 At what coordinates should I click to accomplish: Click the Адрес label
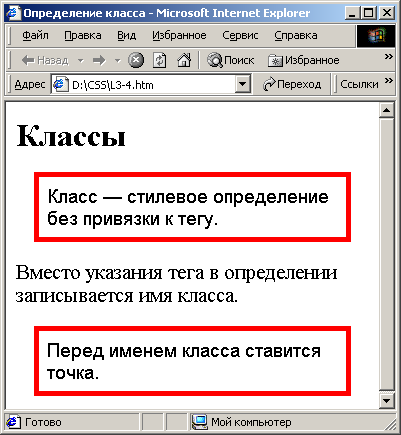[30, 85]
